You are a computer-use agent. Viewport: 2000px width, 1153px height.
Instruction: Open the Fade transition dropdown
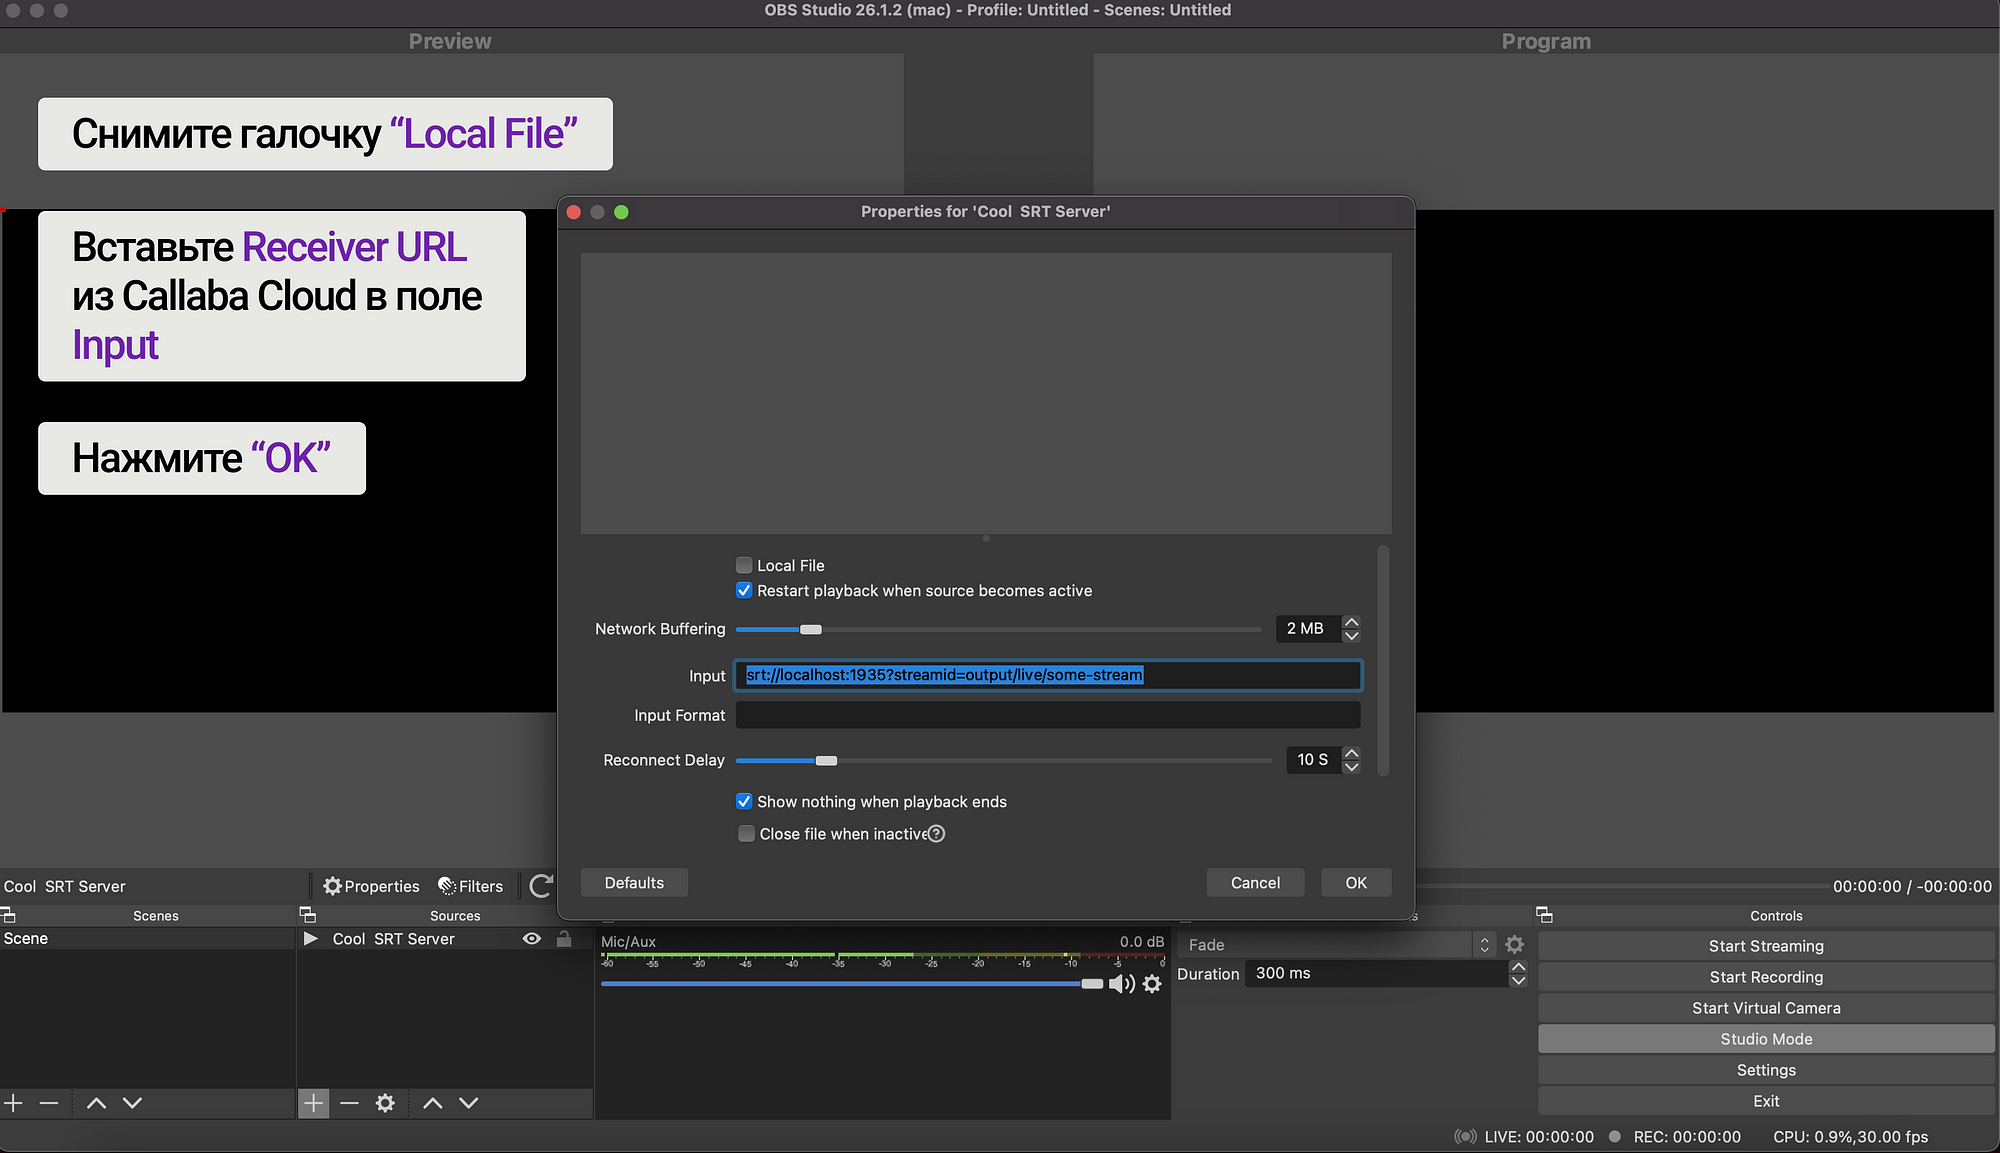pos(1337,945)
